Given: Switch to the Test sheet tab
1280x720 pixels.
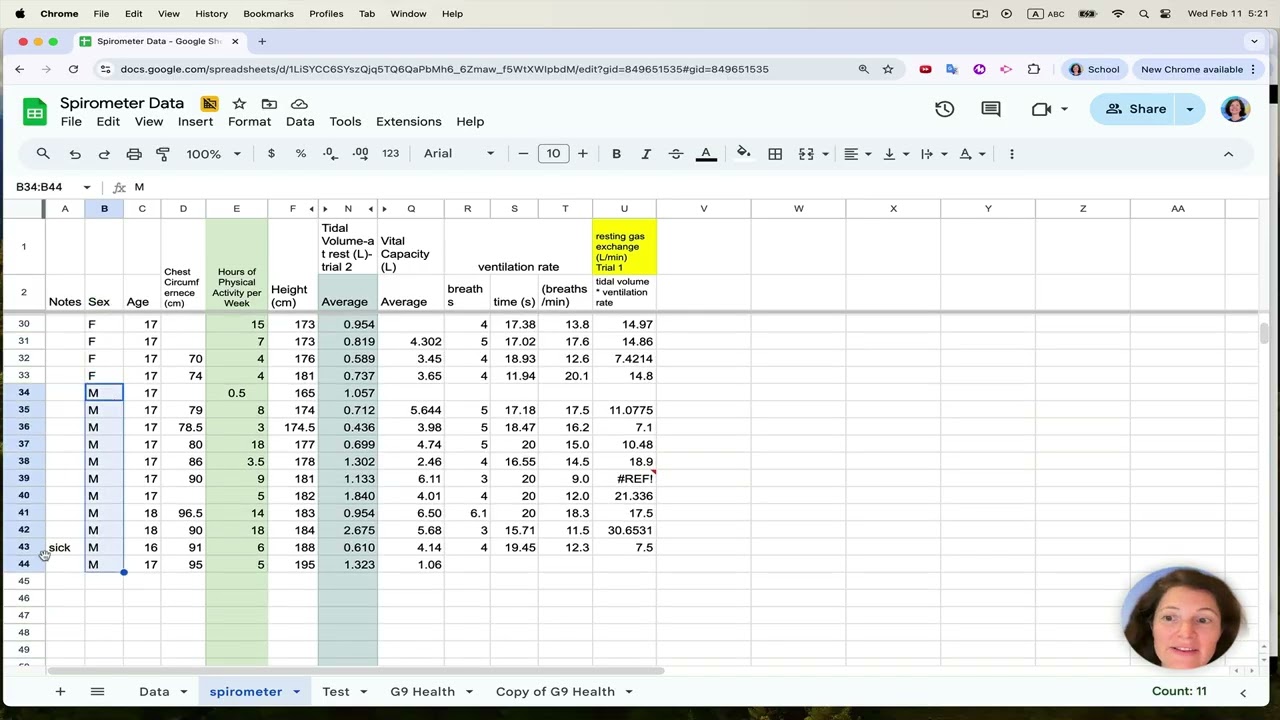Looking at the screenshot, I should coord(336,692).
